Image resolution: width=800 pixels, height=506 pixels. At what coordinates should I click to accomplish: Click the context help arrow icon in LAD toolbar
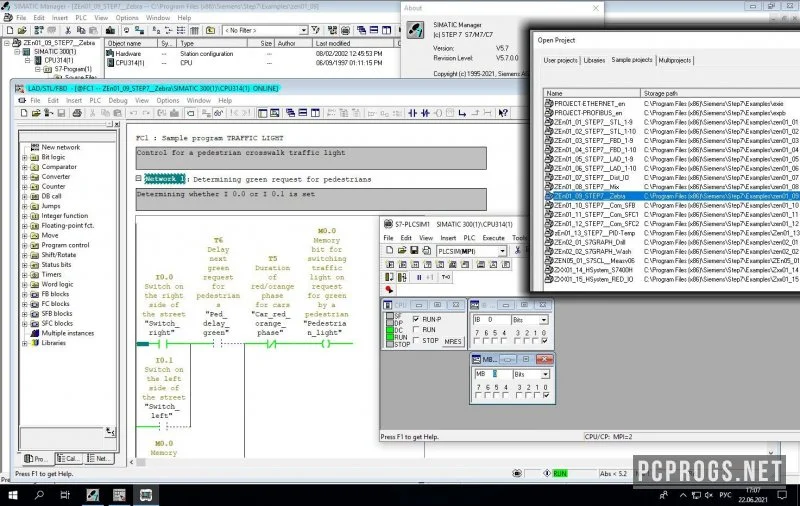(503, 113)
